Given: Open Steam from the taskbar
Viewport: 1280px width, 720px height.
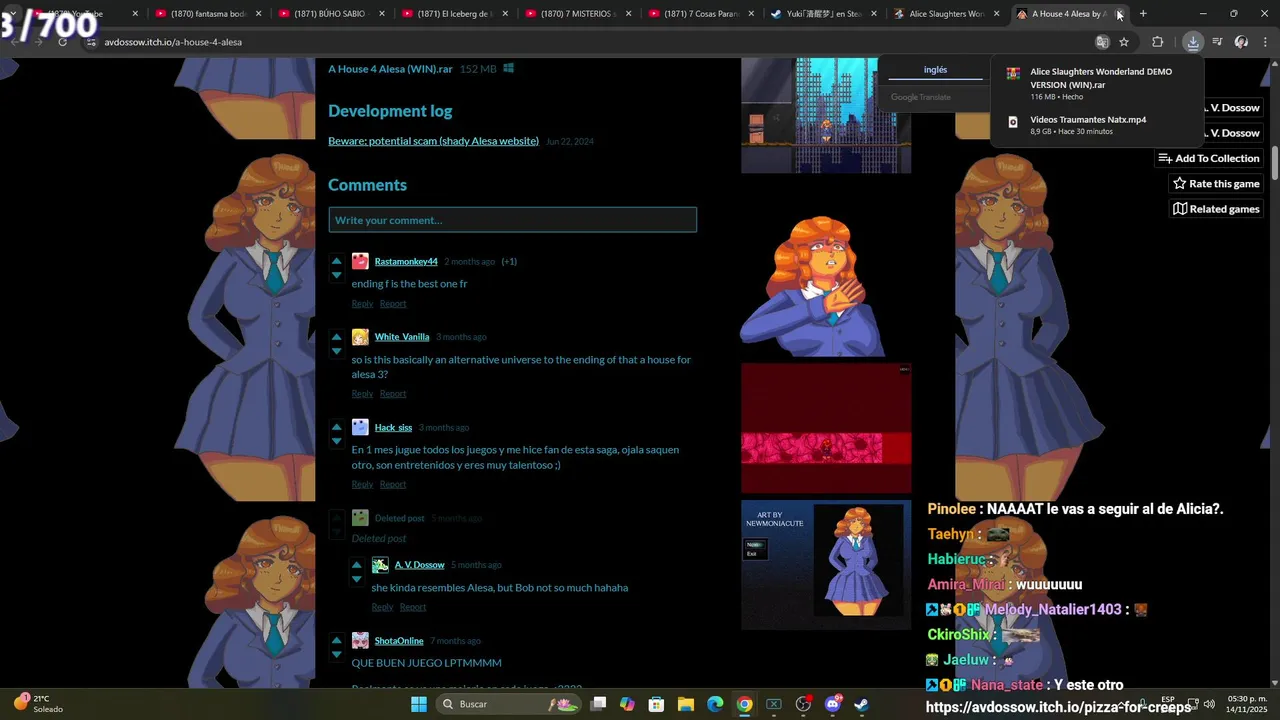Looking at the screenshot, I should [861, 704].
